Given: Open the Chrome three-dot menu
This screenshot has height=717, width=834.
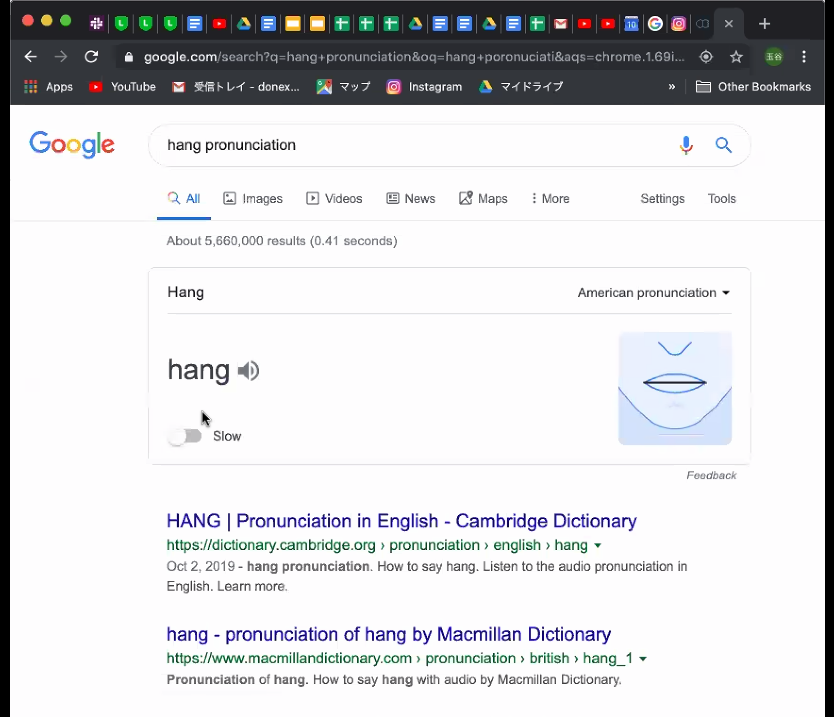Looking at the screenshot, I should (x=804, y=57).
